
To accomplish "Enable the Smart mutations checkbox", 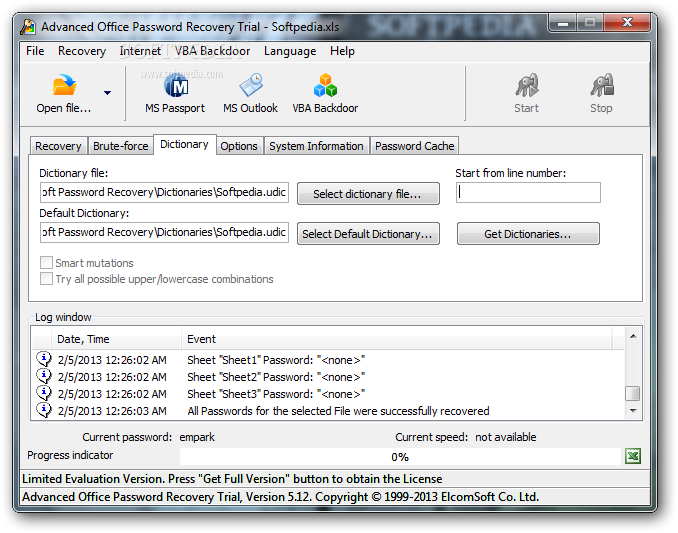I will coord(46,262).
